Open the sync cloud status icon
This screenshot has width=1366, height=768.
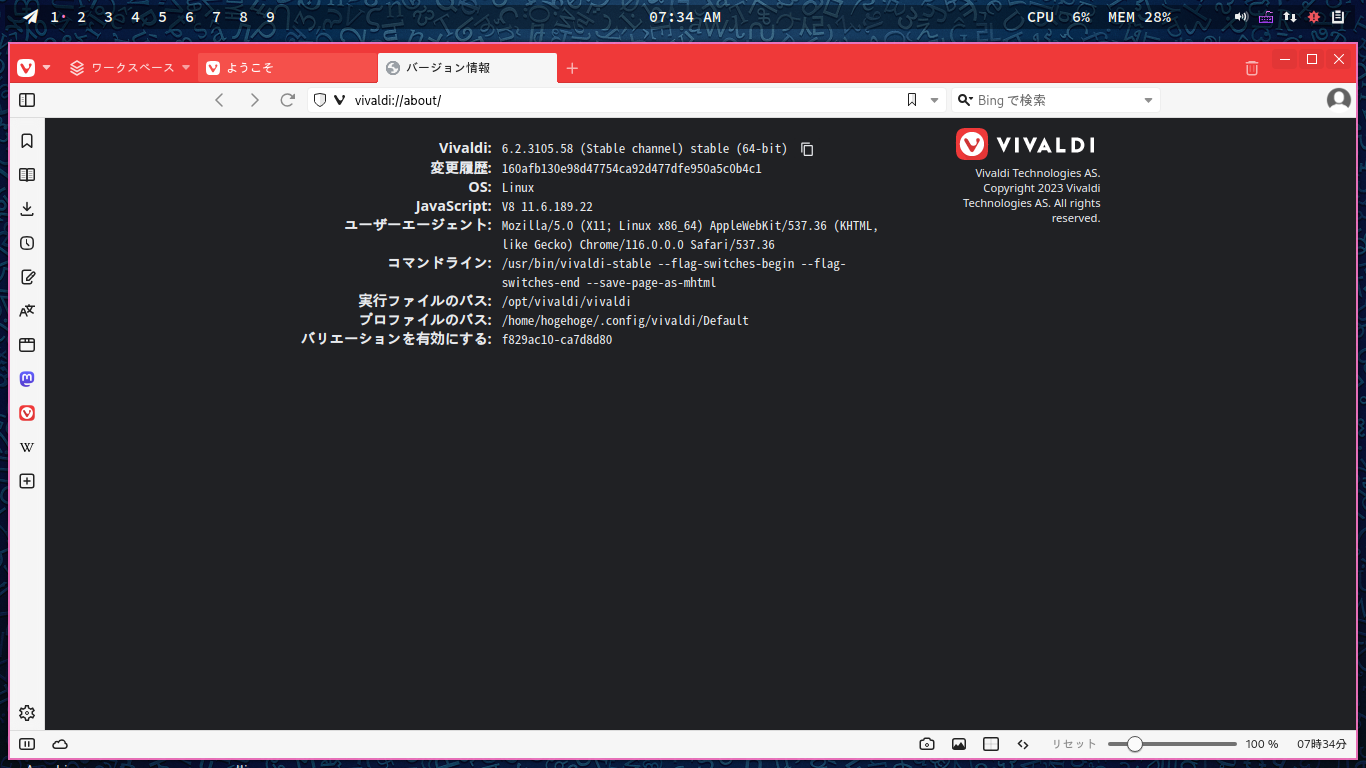point(60,744)
